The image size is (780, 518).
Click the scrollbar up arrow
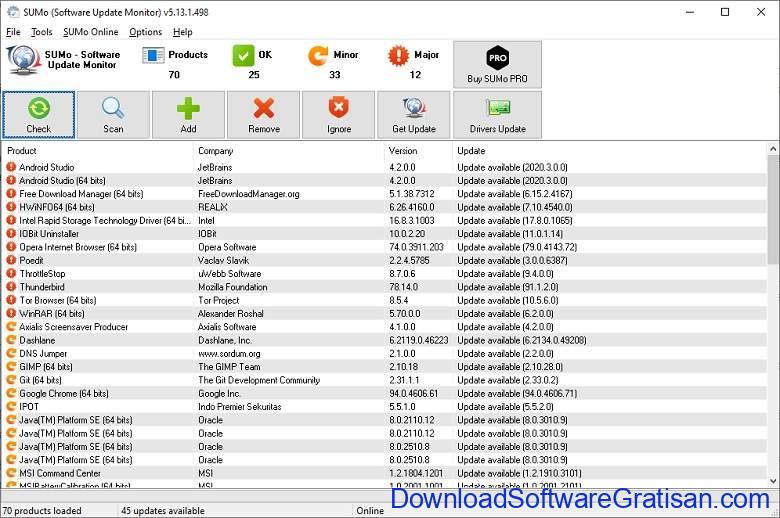click(773, 149)
